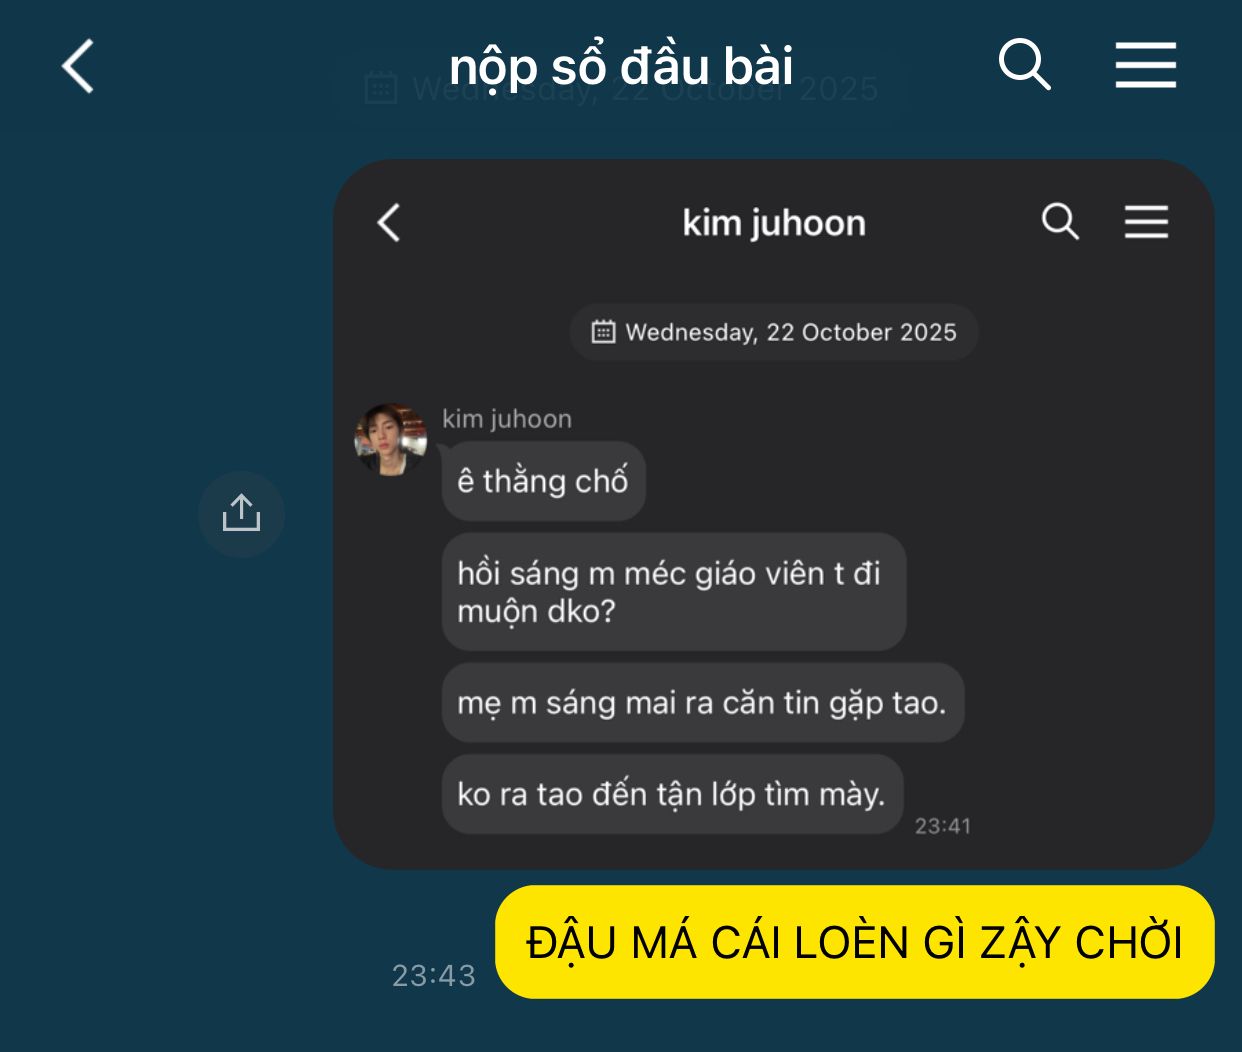Open search in nộp sổ đầu bài chat

[1024, 65]
